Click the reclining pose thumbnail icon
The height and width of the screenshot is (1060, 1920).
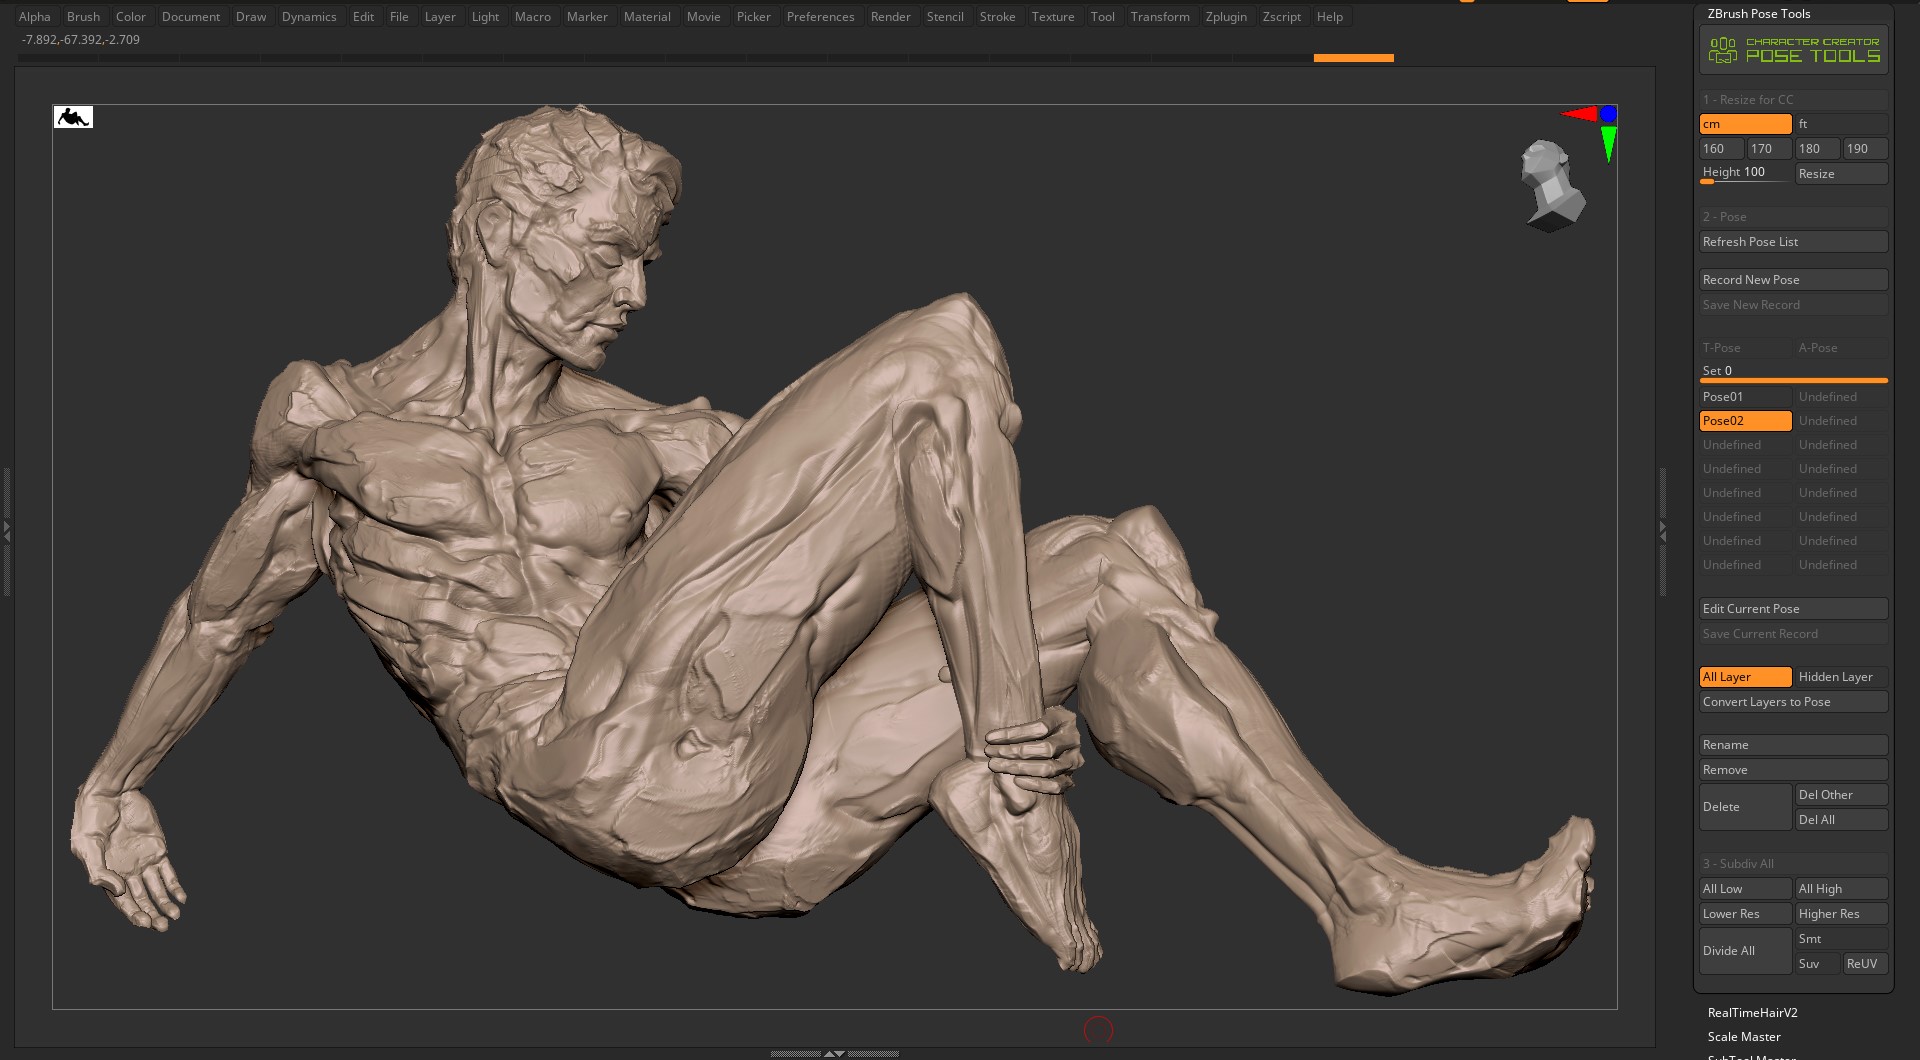pyautogui.click(x=73, y=118)
